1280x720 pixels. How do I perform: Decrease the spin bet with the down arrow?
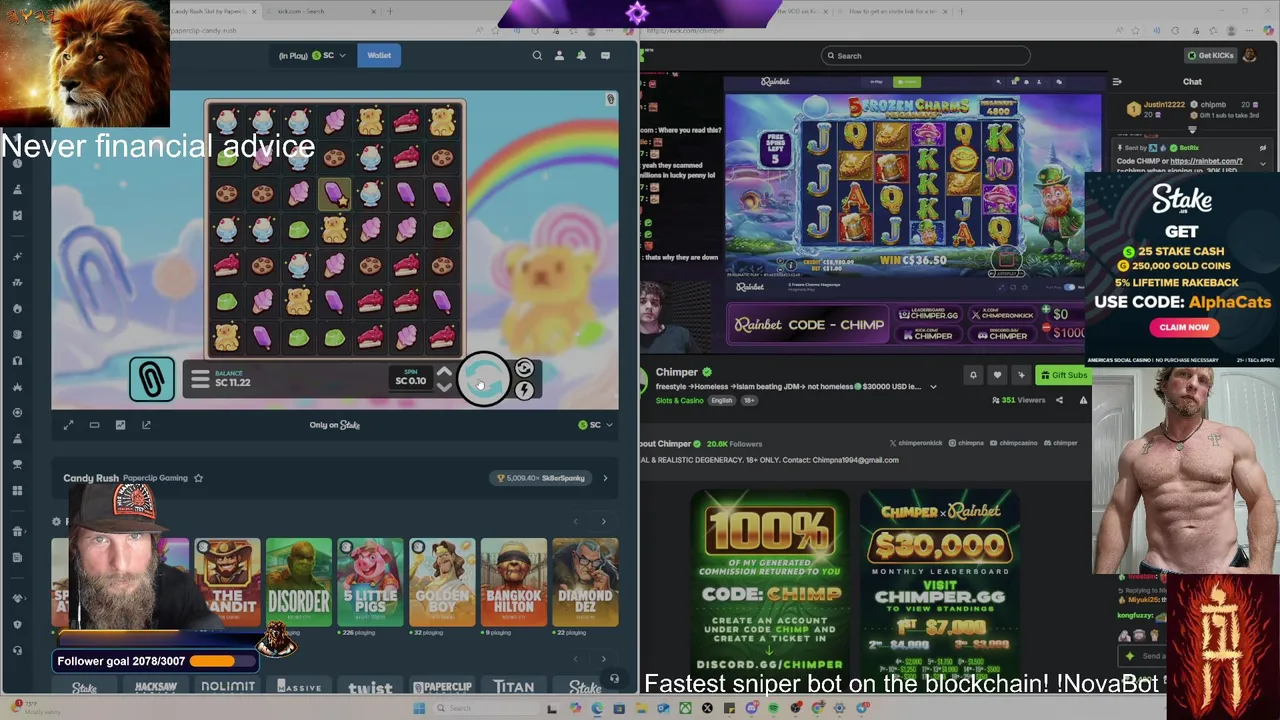(x=444, y=387)
